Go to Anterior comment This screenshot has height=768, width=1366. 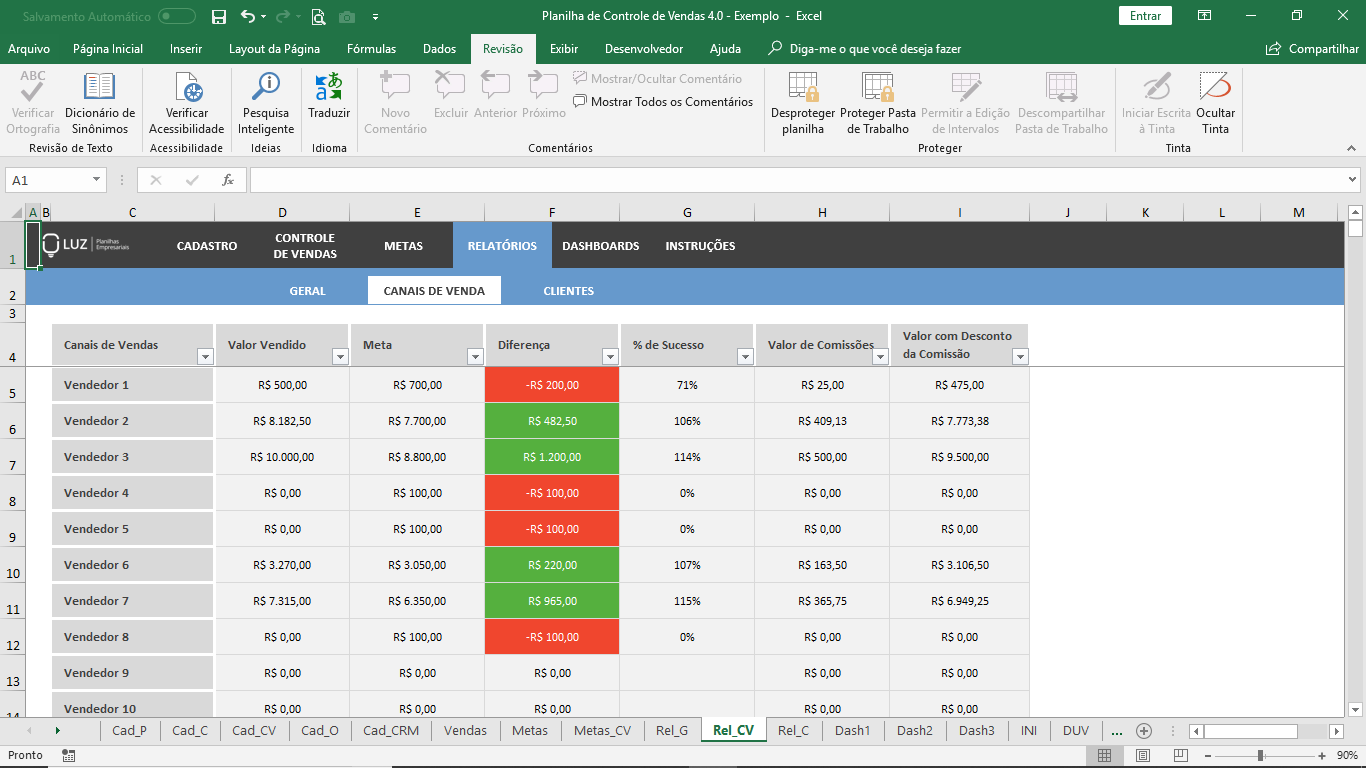pos(496,95)
